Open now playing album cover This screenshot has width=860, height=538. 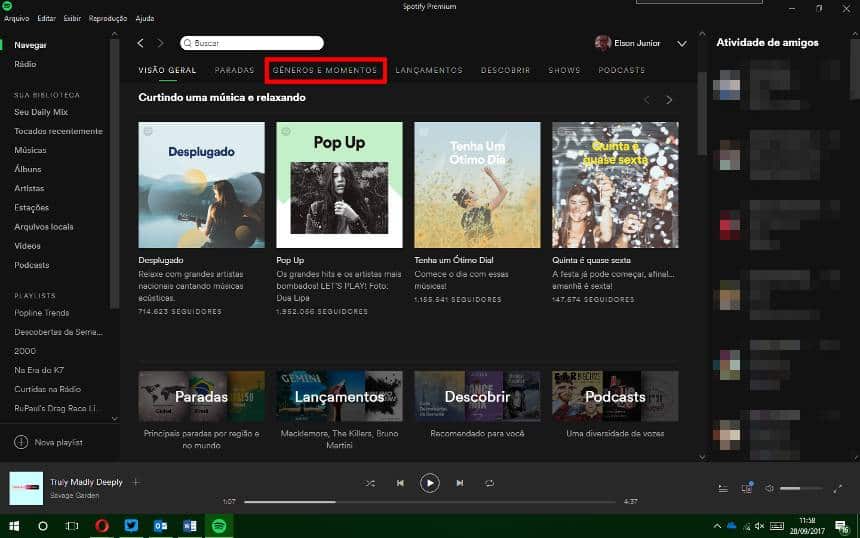26,488
